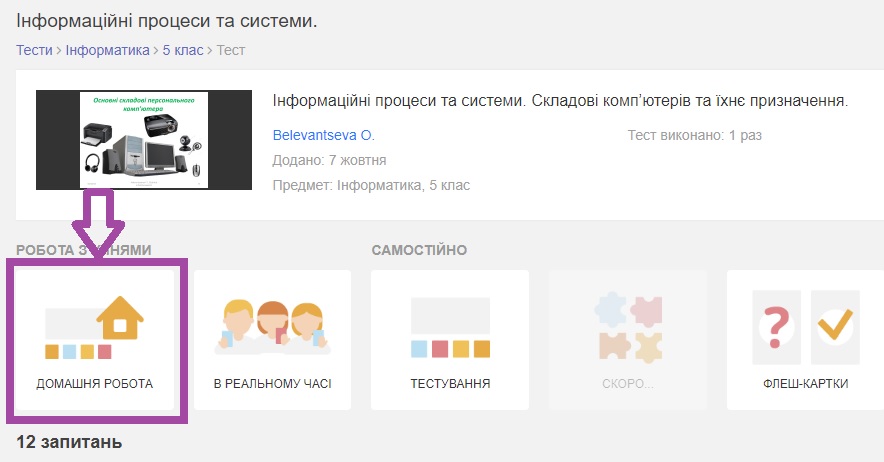
Task: Go to Тести in the breadcrumb
Action: point(34,49)
